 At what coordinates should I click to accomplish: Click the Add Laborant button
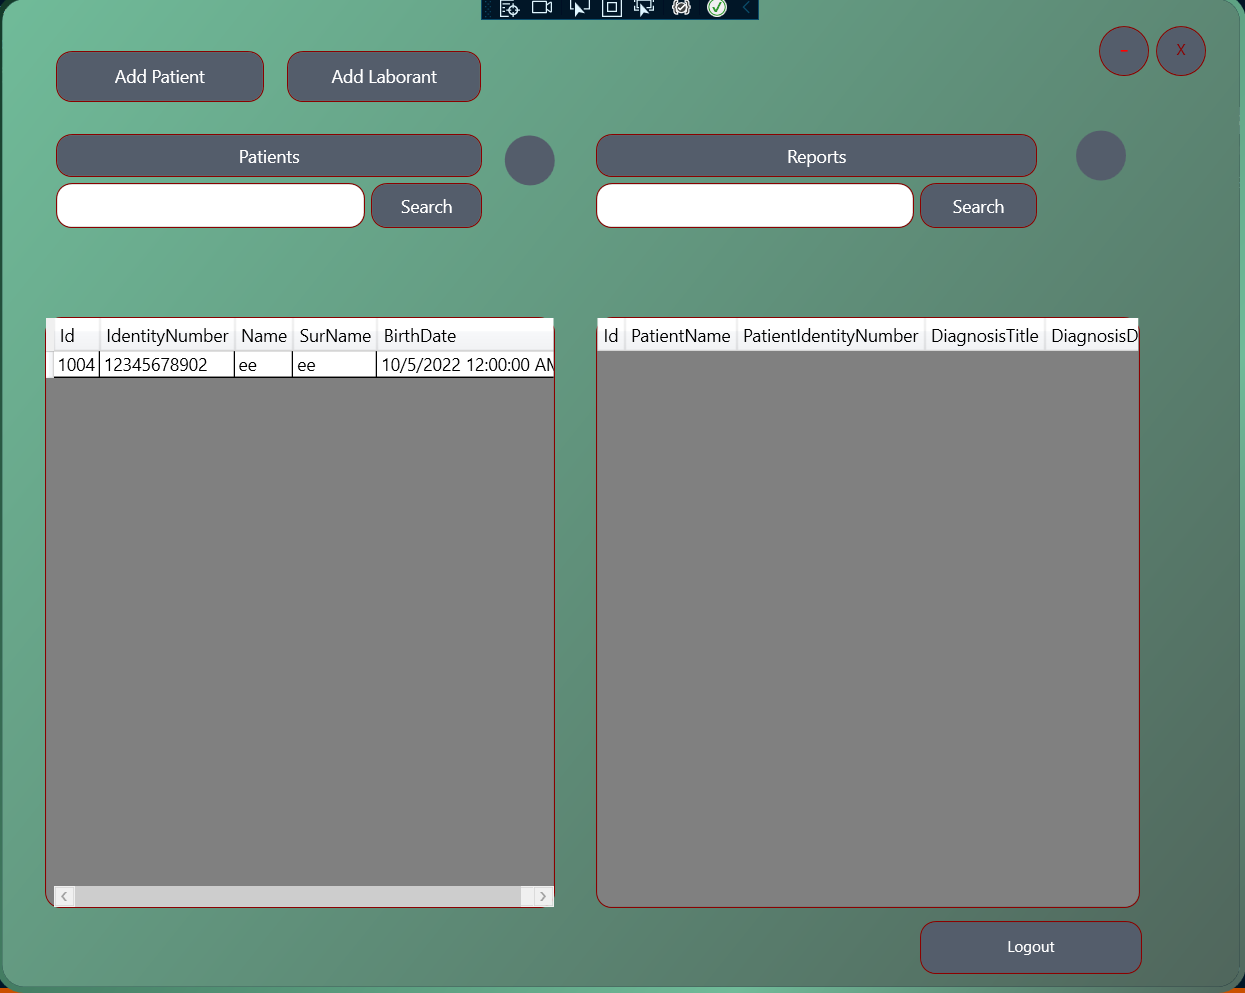[384, 77]
